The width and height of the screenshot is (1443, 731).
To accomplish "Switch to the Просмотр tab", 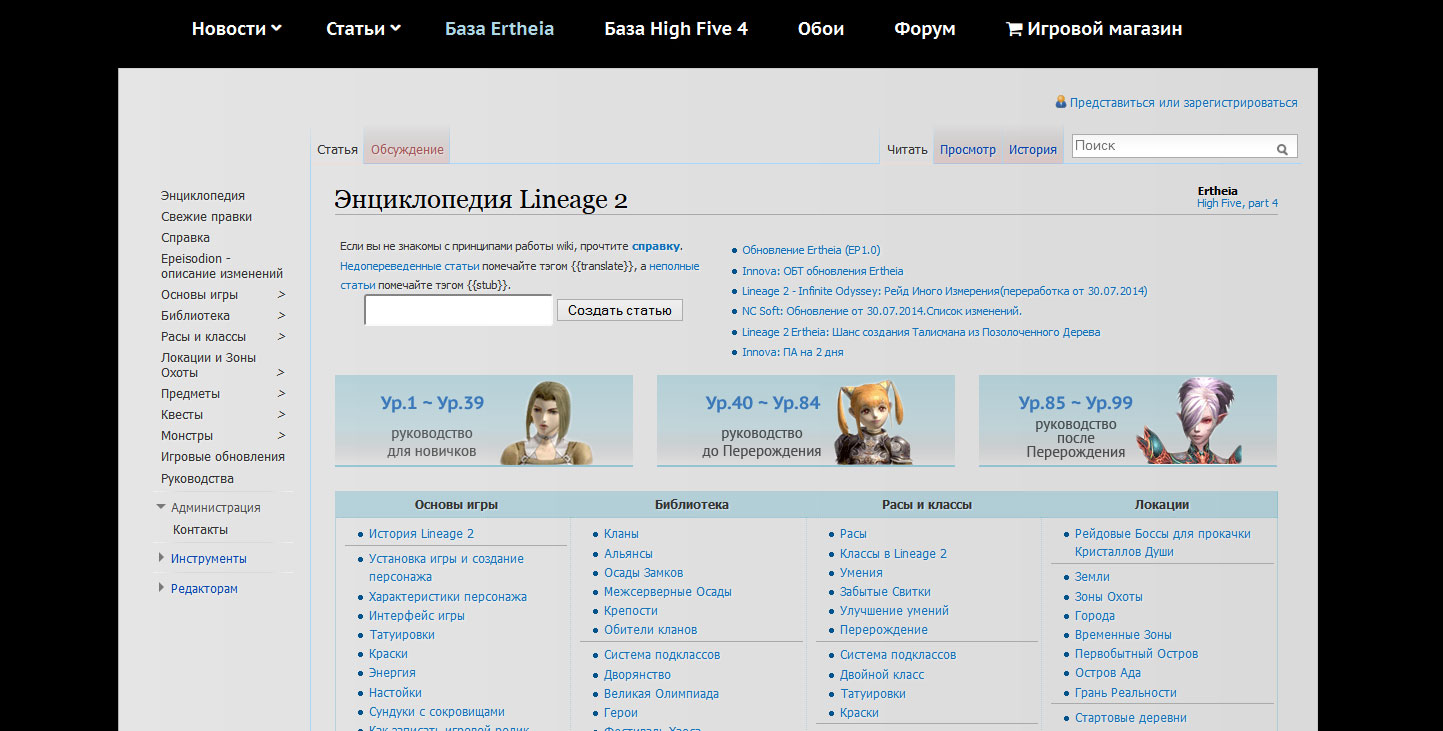I will (x=968, y=149).
